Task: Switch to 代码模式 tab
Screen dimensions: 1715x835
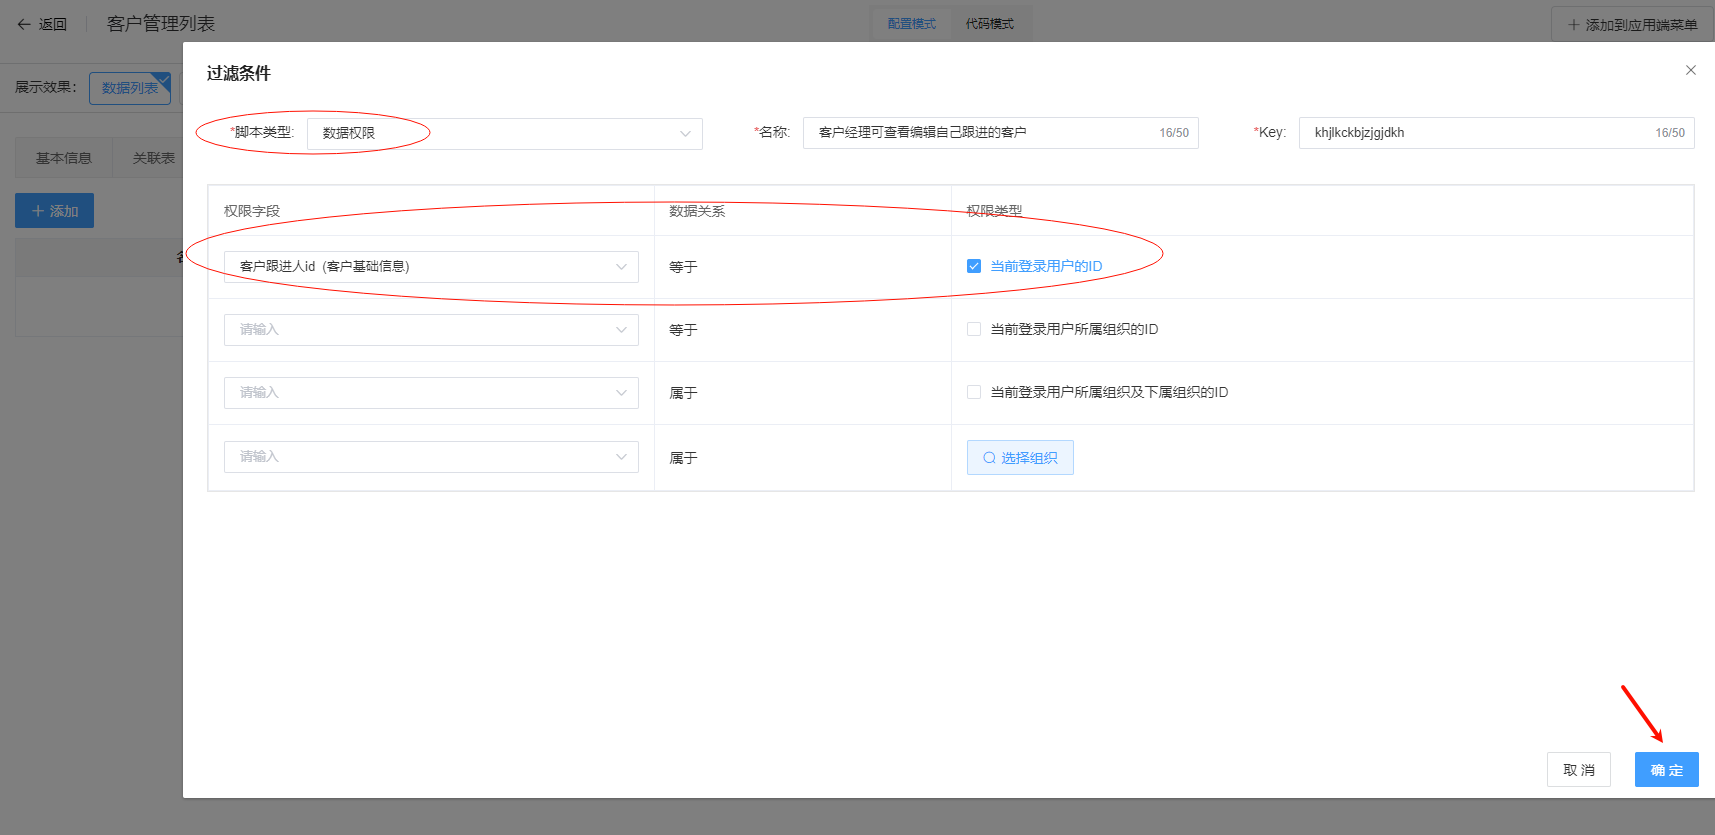Action: click(x=989, y=24)
